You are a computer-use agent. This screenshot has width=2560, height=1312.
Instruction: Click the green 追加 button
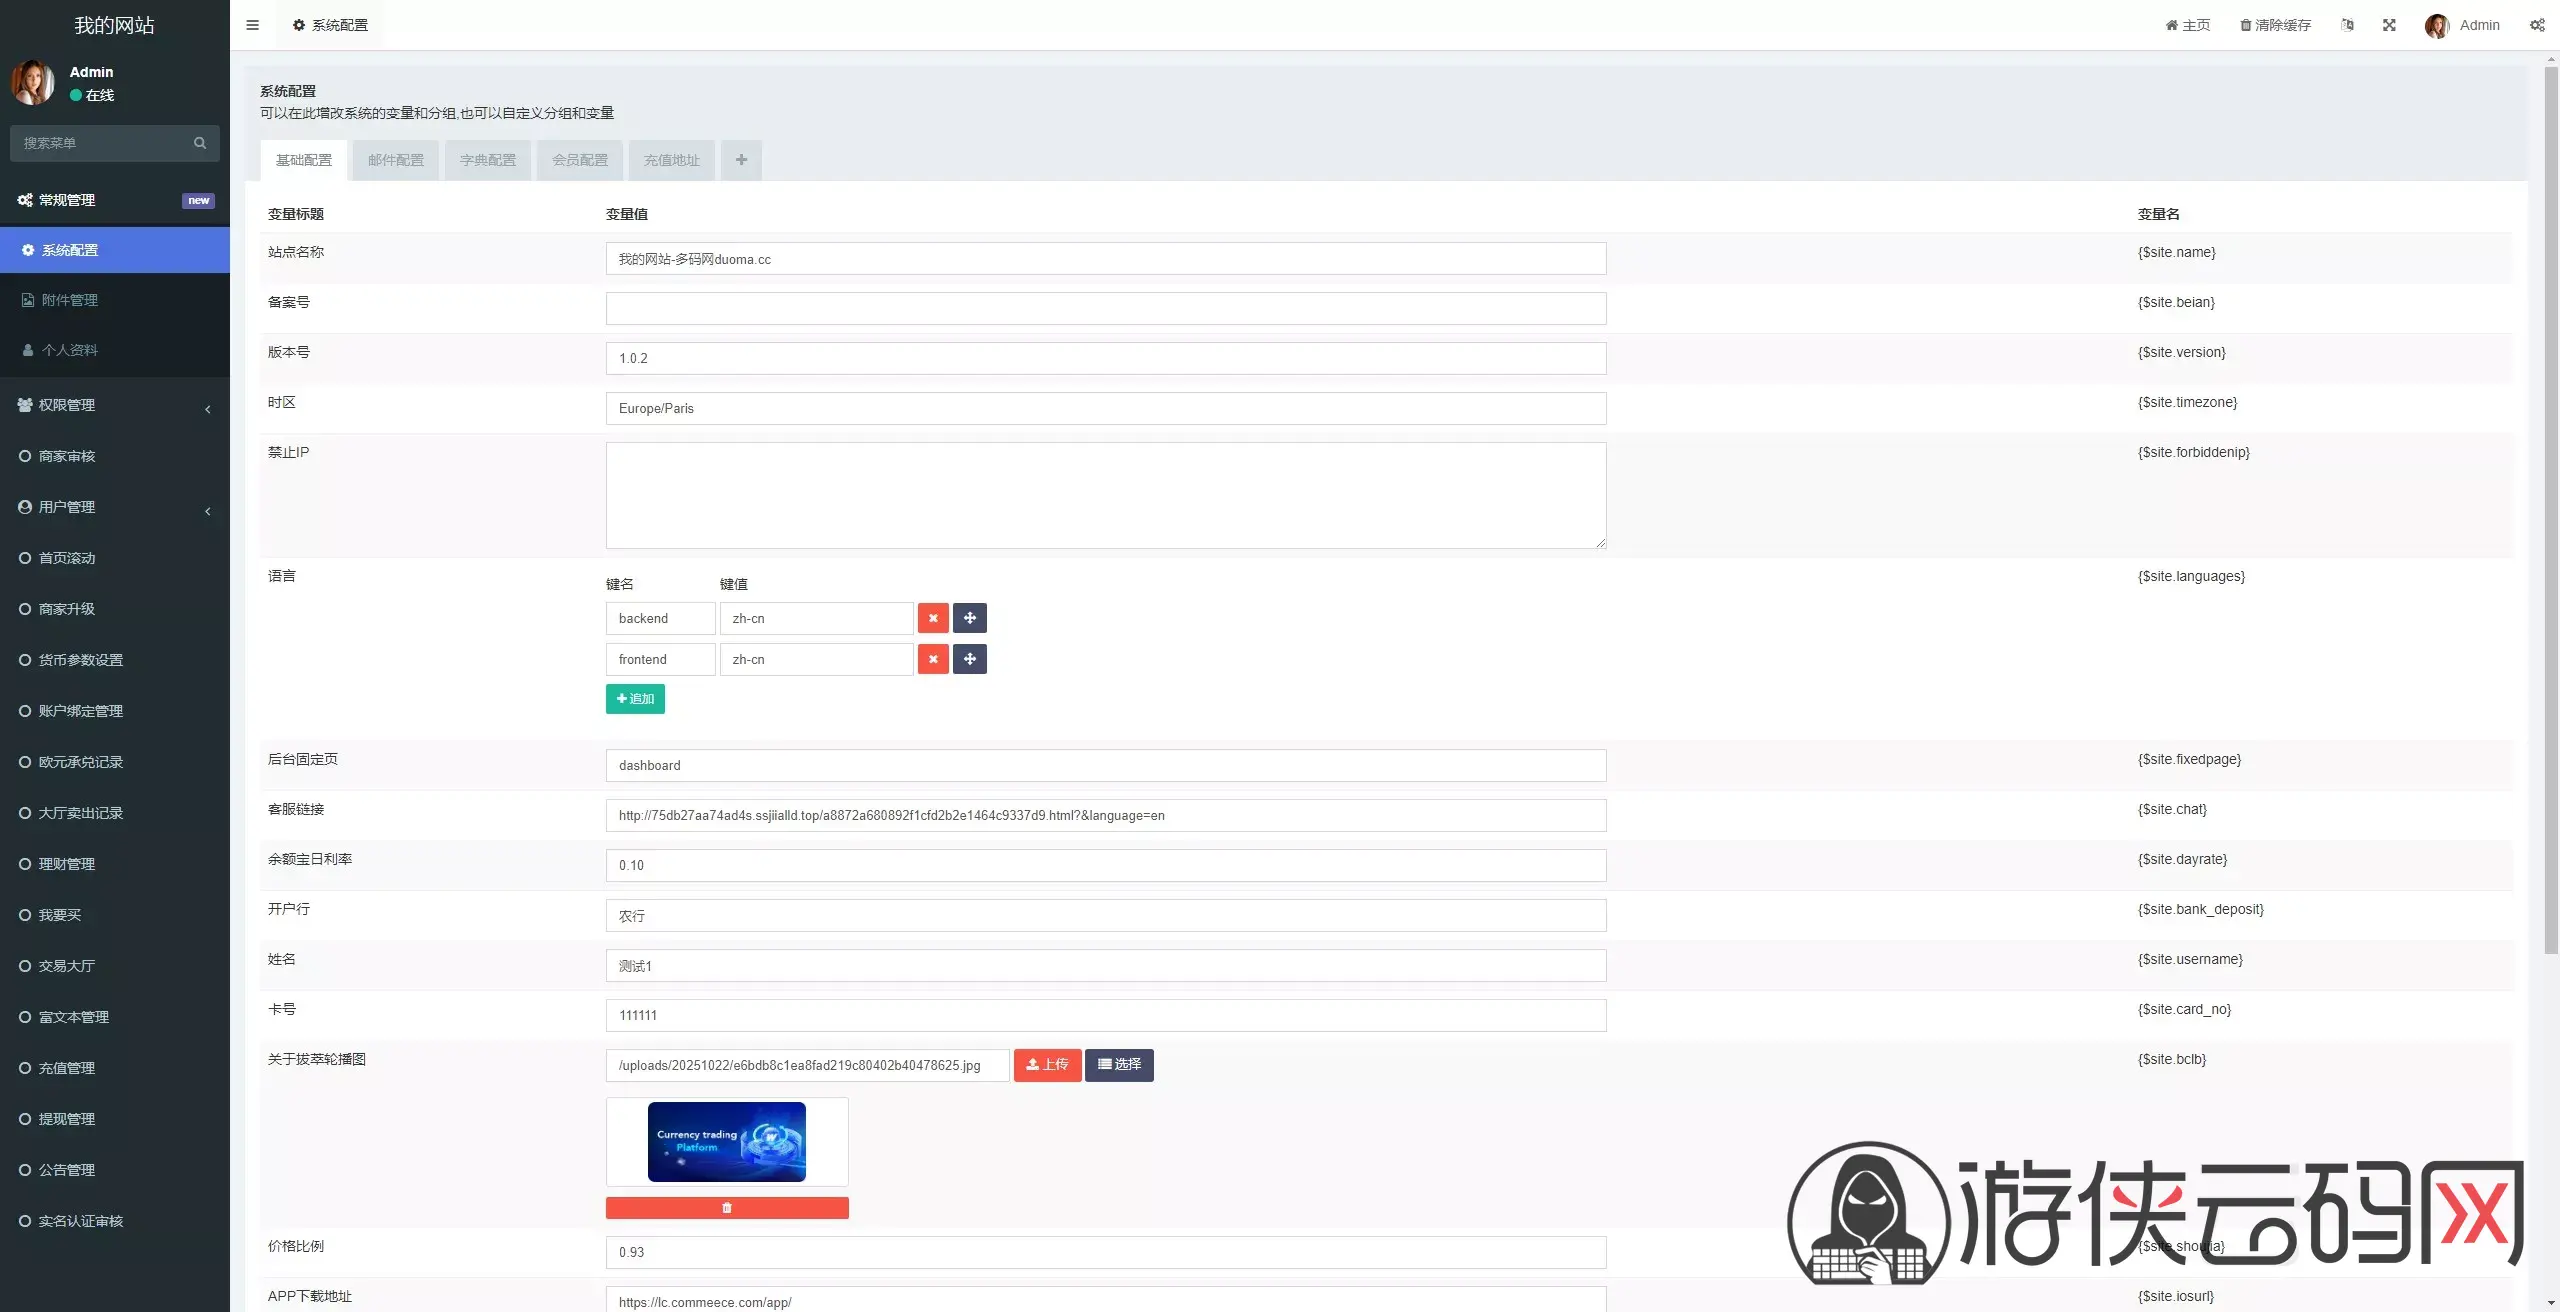tap(635, 699)
